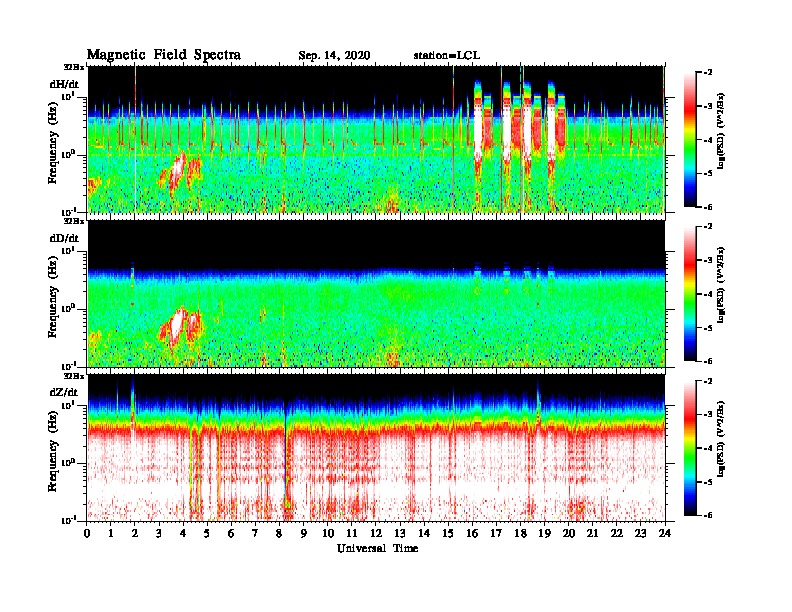This screenshot has width=792, height=612.
Task: Click hour tick label "11" on time axis
Action: pos(352,534)
